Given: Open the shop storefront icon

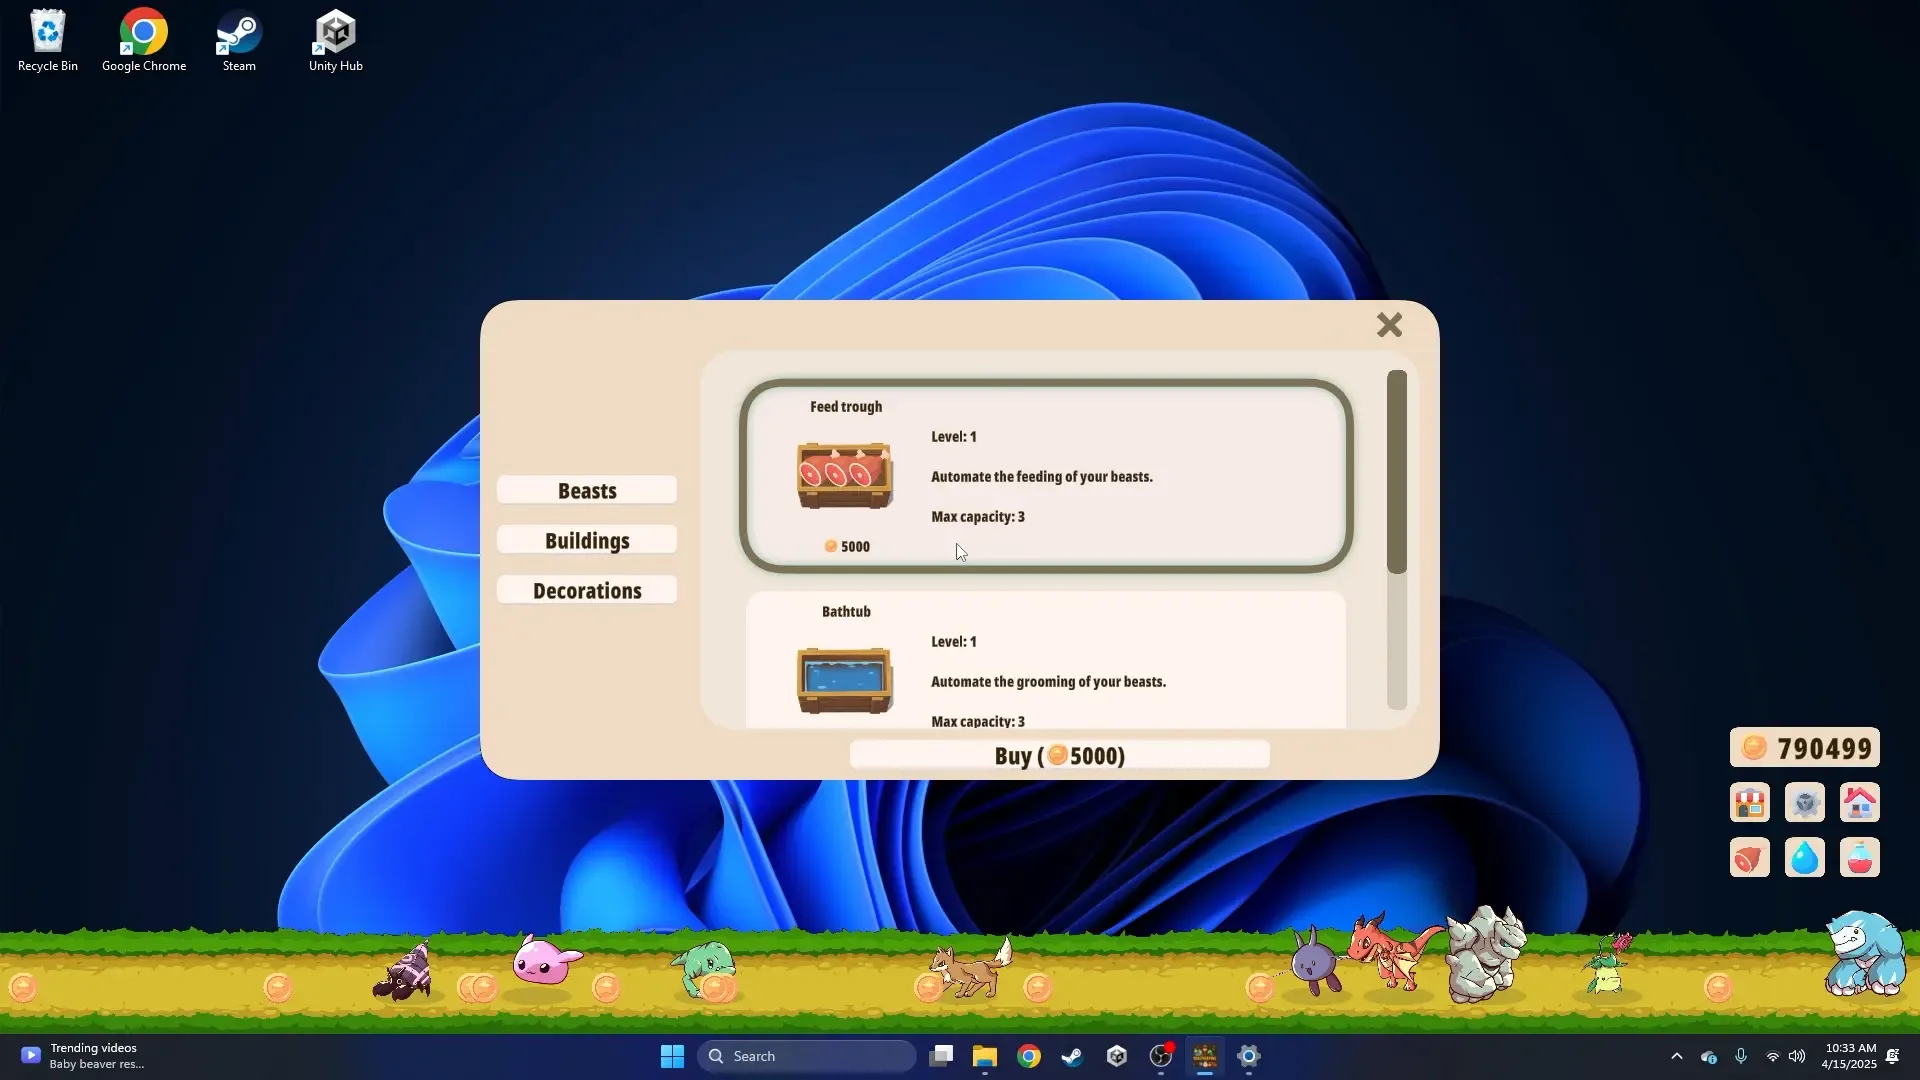Looking at the screenshot, I should point(1749,803).
